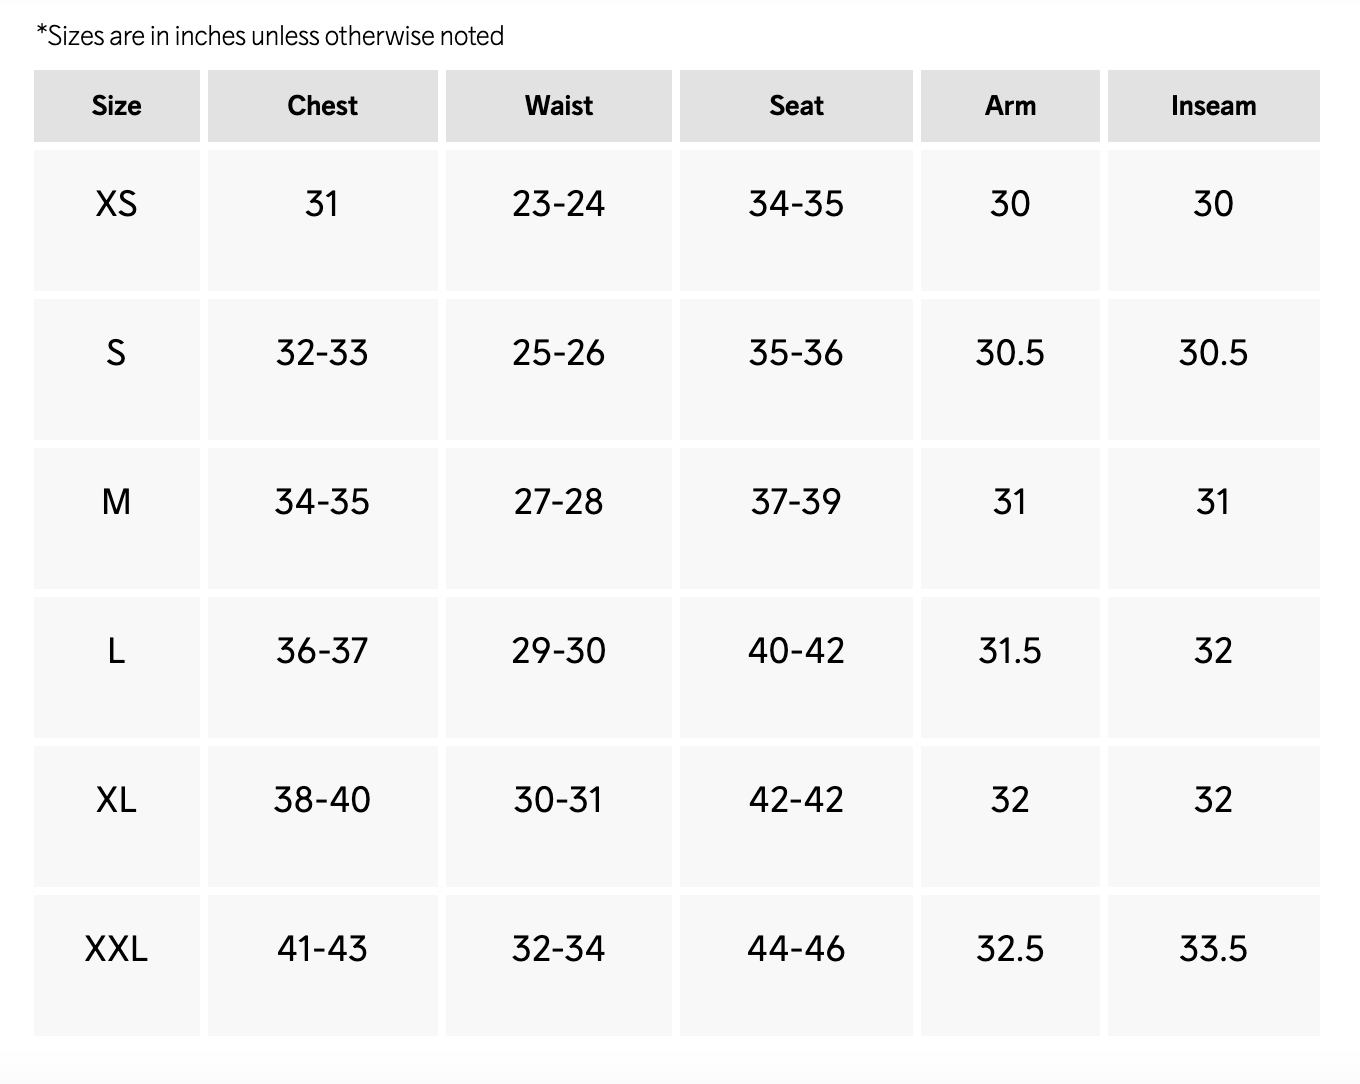Select the XS size row label
Screen dimensions: 1360x1084
click(116, 204)
